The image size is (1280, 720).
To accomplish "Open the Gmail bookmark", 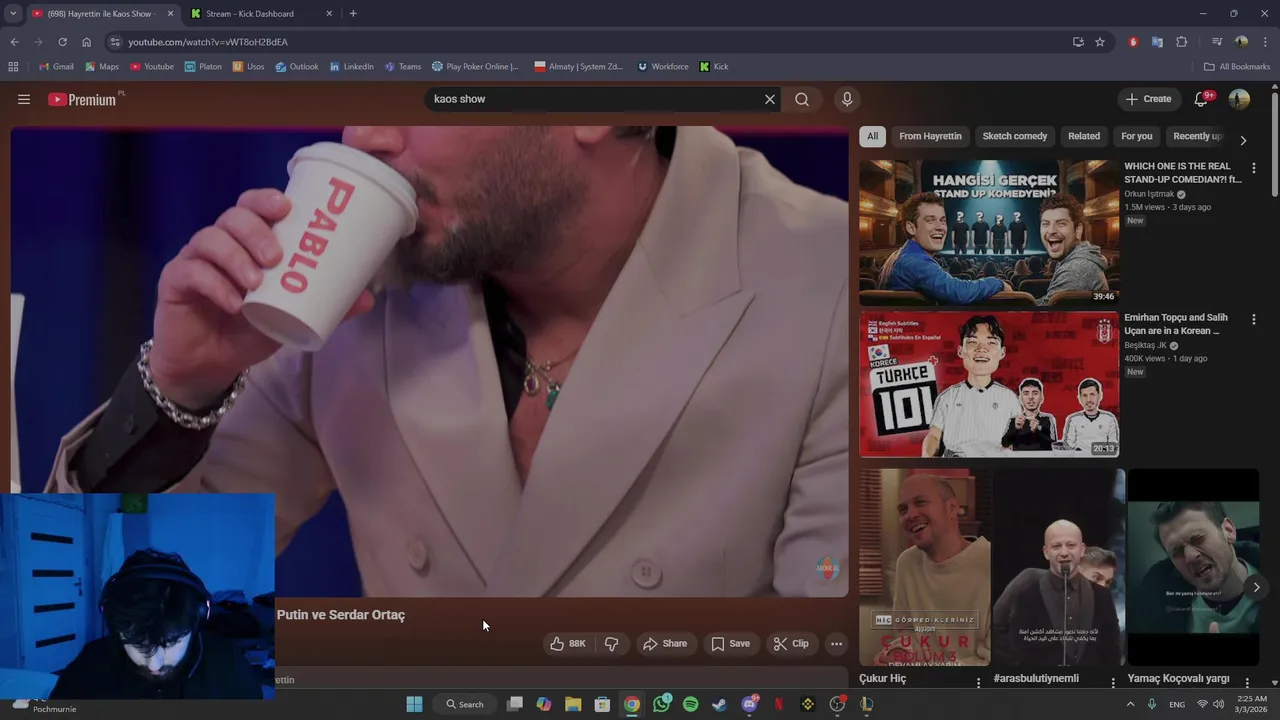I will [56, 67].
